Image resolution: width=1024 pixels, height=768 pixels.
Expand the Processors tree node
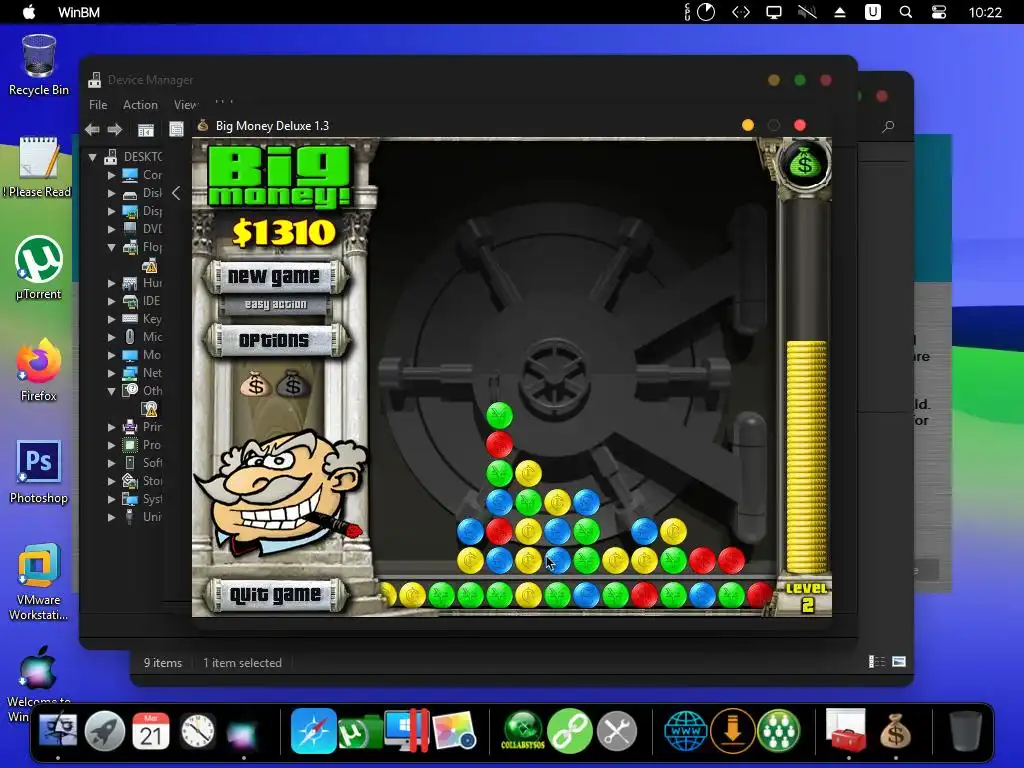pos(111,445)
